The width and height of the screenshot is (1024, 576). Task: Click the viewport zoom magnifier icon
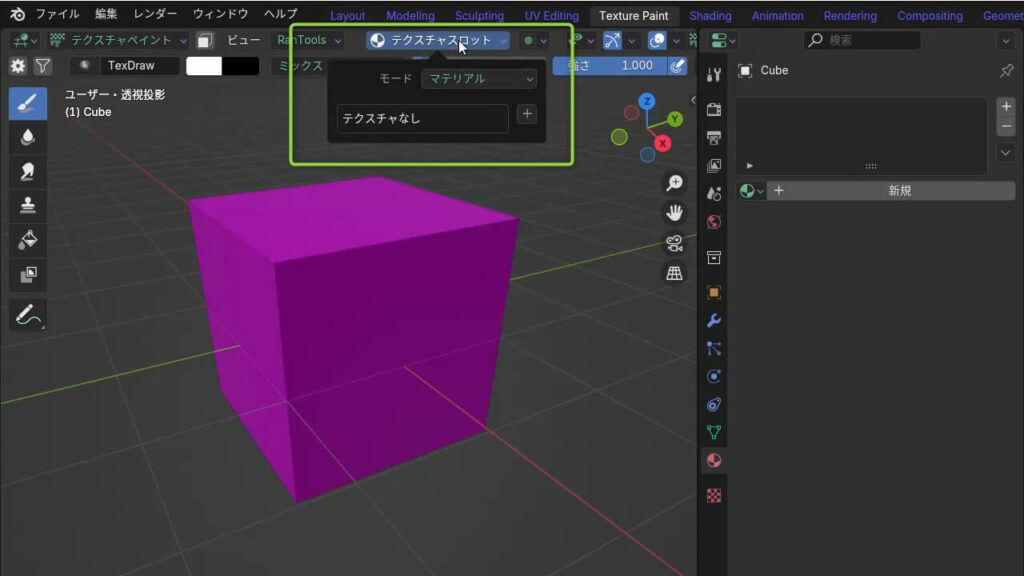click(674, 183)
